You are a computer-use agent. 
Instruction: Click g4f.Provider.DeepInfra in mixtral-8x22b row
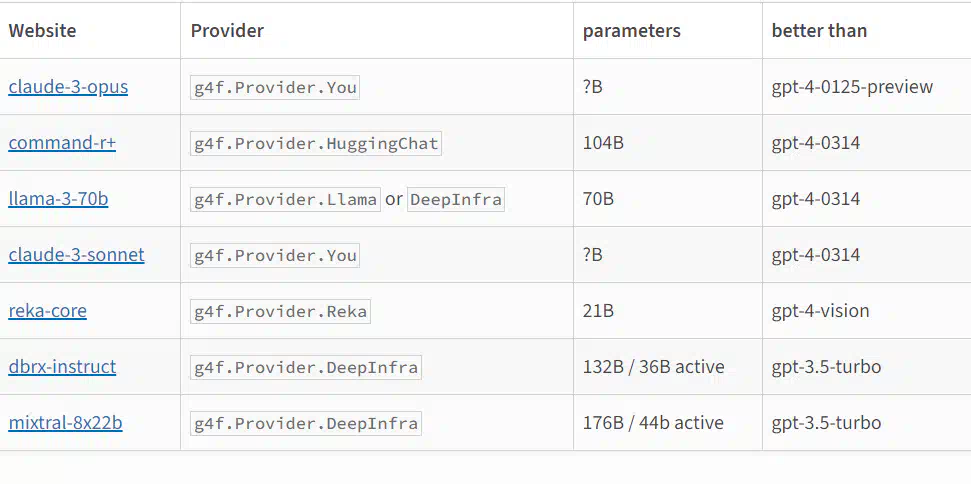click(x=306, y=423)
